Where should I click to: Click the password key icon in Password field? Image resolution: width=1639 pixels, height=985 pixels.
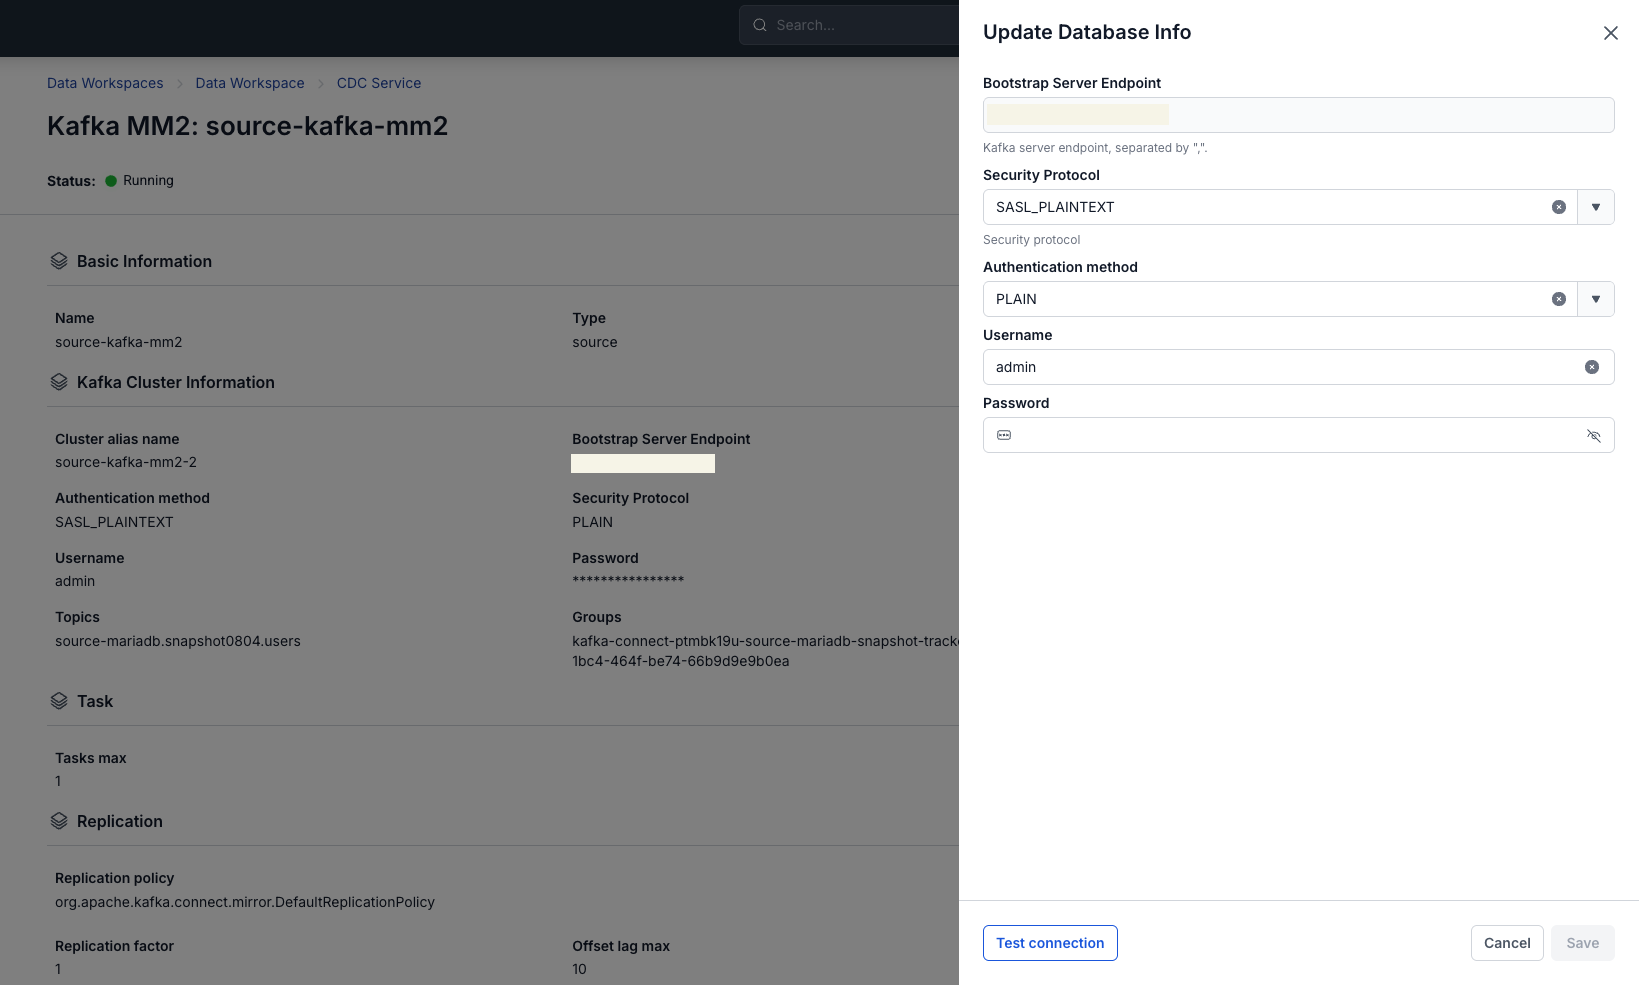pyautogui.click(x=1004, y=435)
